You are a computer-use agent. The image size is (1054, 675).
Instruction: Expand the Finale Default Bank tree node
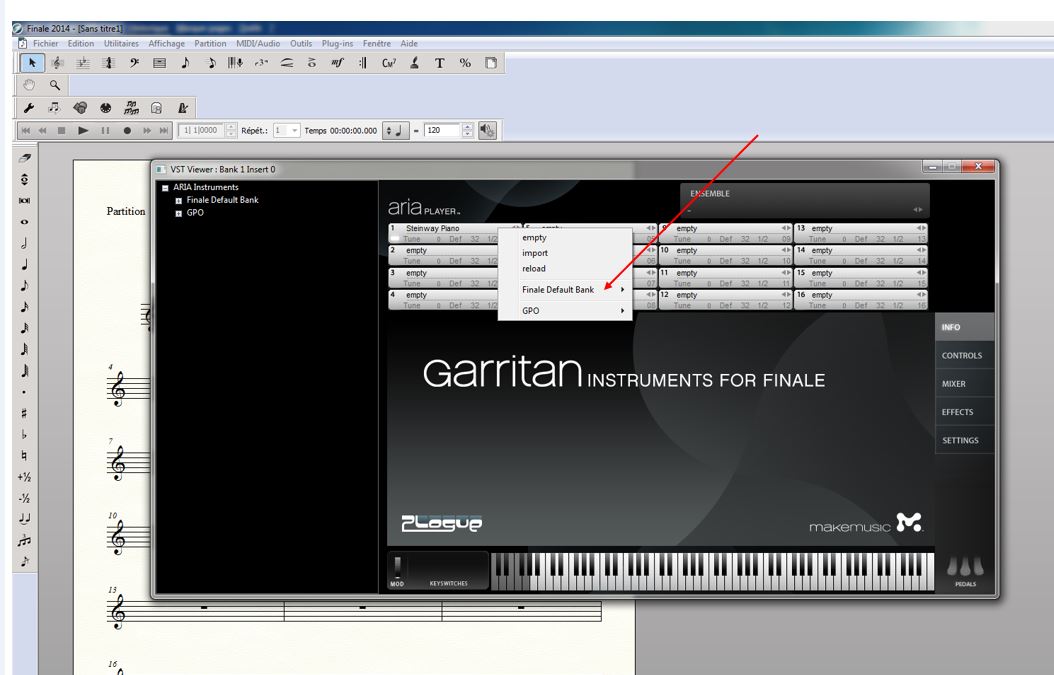[x=178, y=200]
